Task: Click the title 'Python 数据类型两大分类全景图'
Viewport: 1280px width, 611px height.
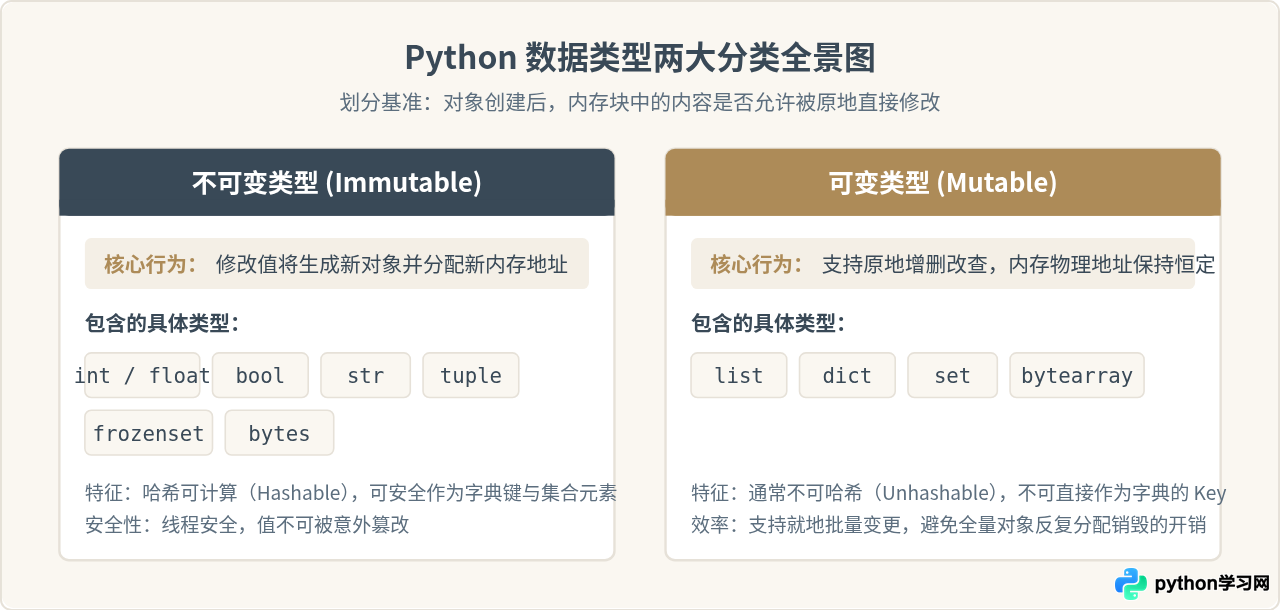Action: (640, 57)
